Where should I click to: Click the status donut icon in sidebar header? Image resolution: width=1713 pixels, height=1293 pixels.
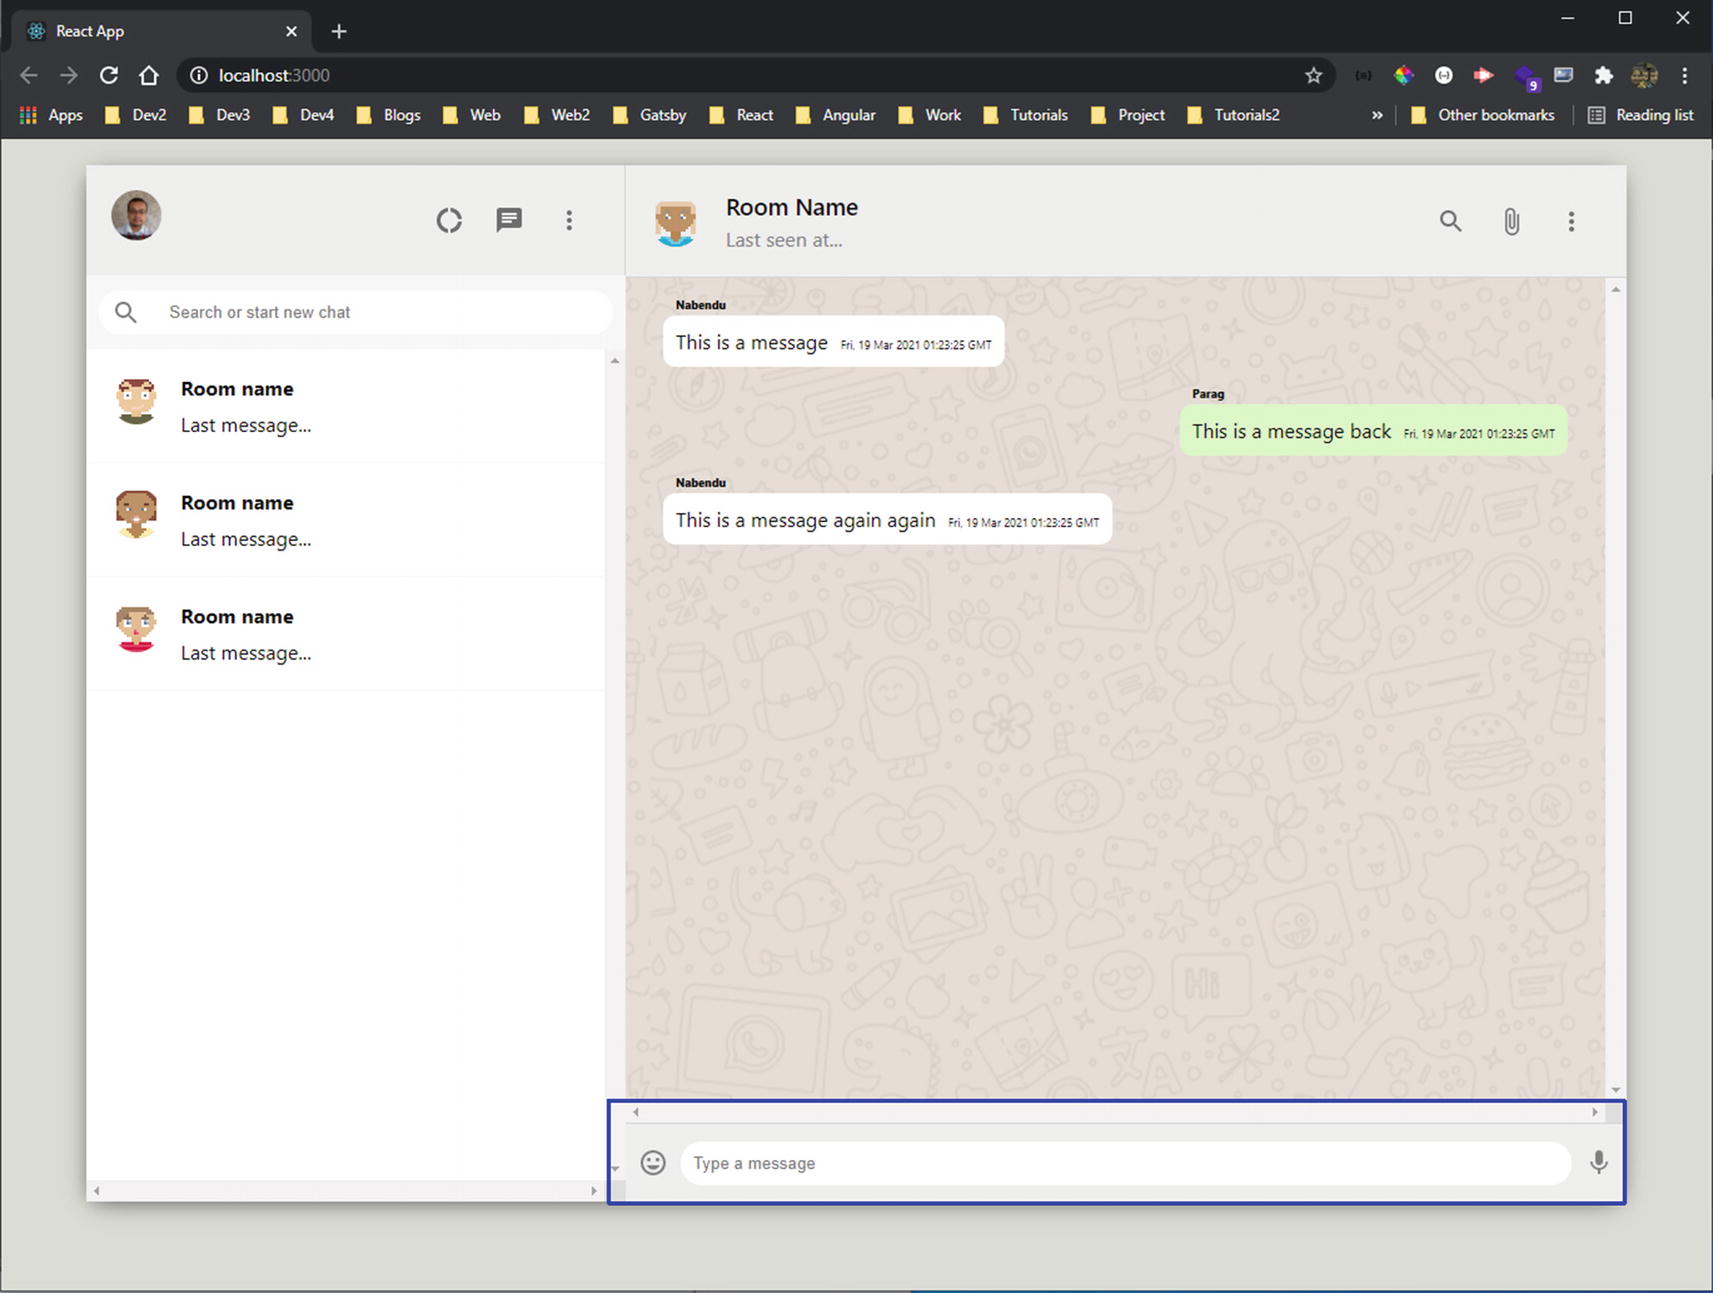tap(449, 220)
